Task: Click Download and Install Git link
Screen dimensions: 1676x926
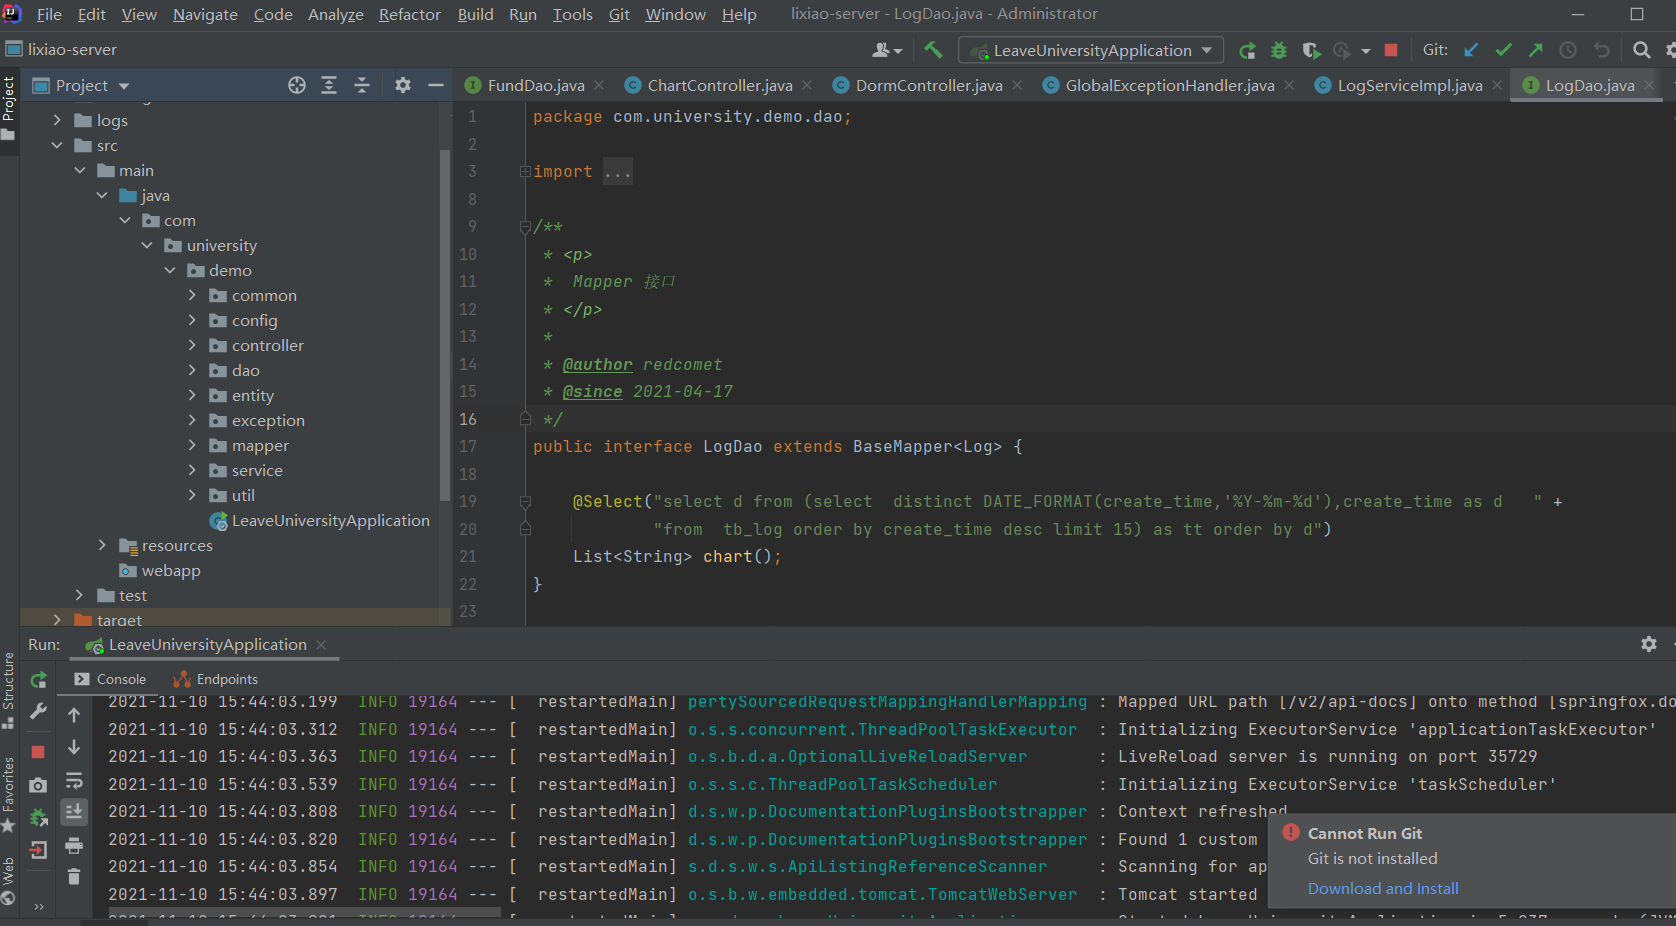Action: [x=1383, y=888]
